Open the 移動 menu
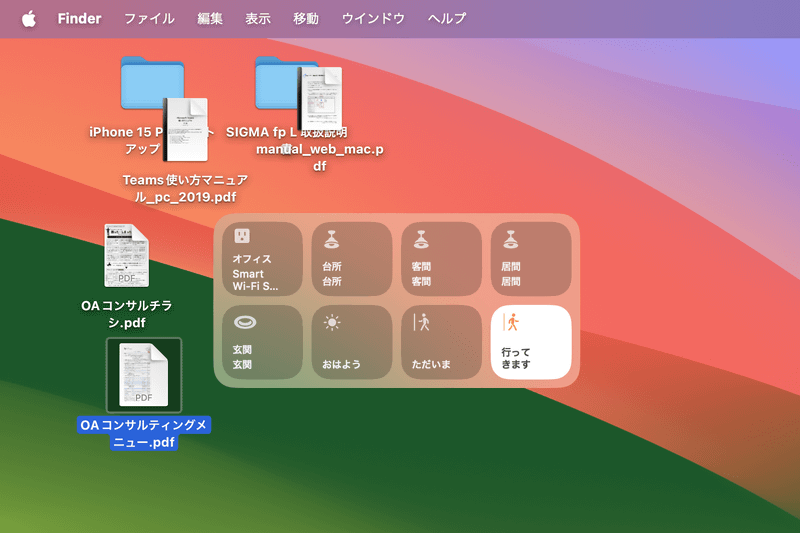Viewport: 800px width, 533px height. click(306, 19)
